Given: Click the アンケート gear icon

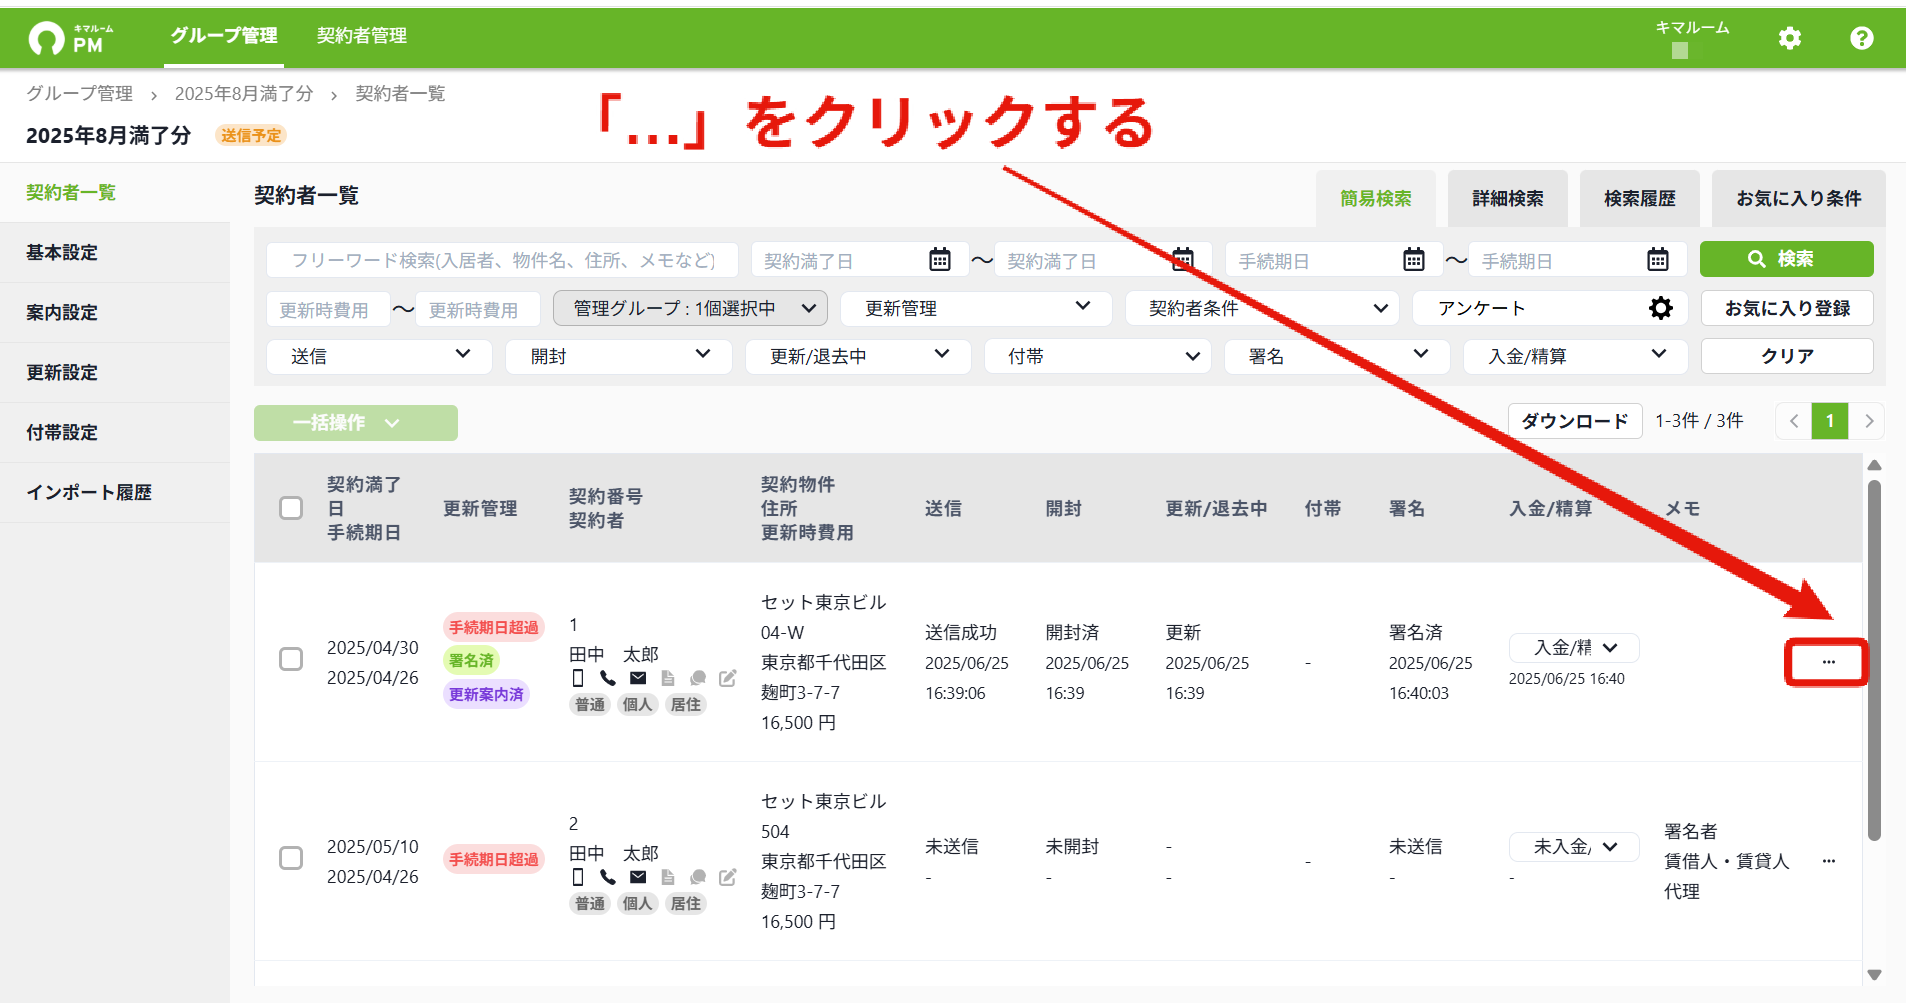Looking at the screenshot, I should [1660, 308].
